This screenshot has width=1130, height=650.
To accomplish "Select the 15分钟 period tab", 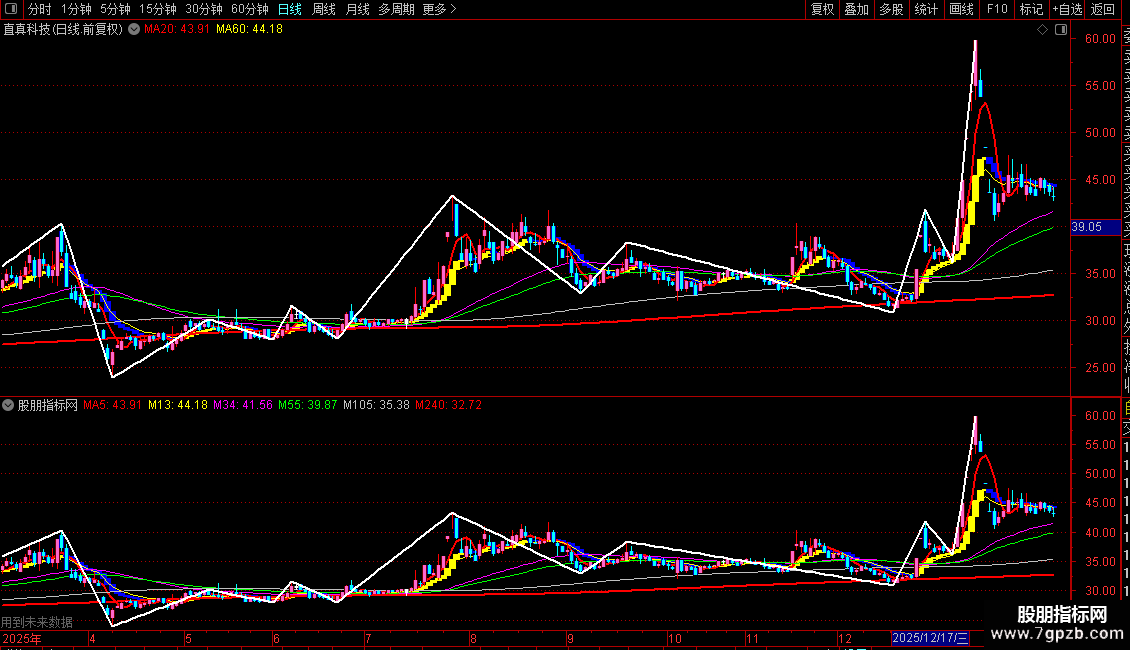I will click(158, 9).
